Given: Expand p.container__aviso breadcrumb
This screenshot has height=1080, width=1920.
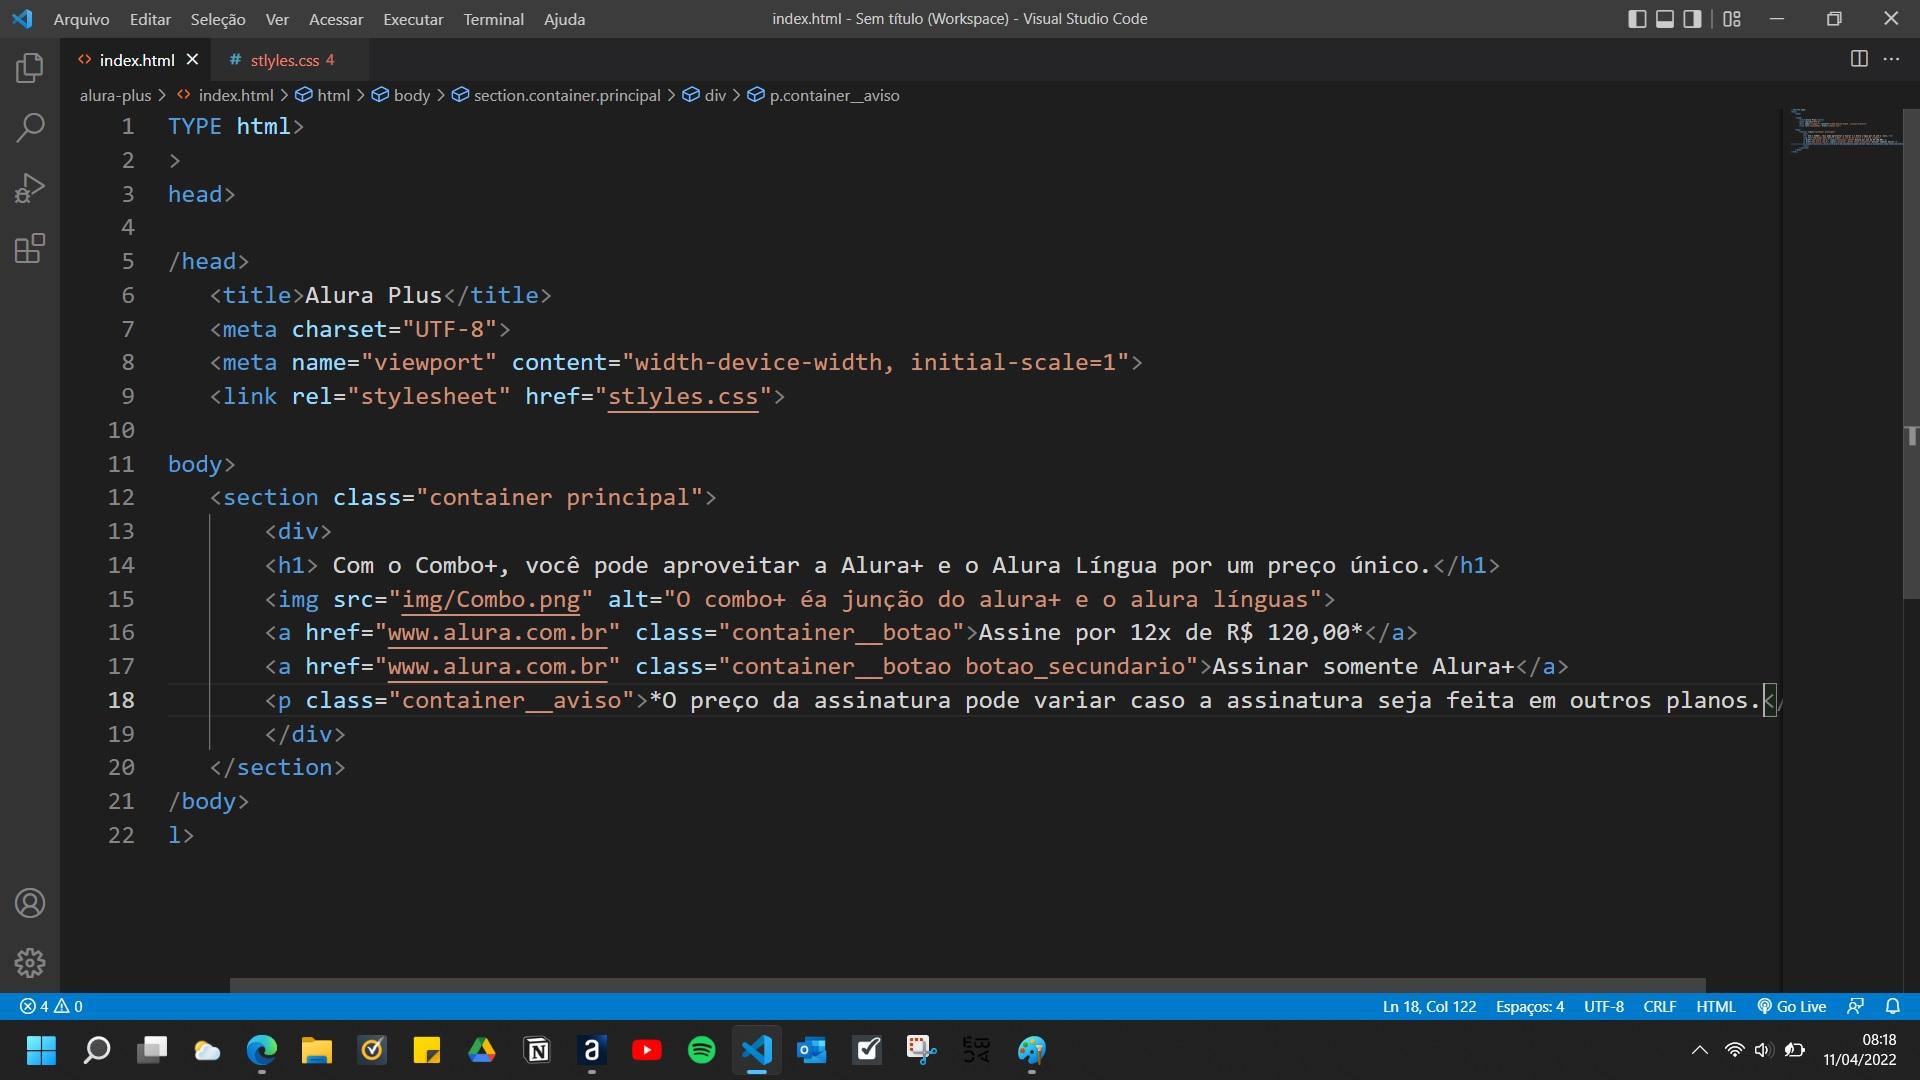Looking at the screenshot, I should point(824,95).
